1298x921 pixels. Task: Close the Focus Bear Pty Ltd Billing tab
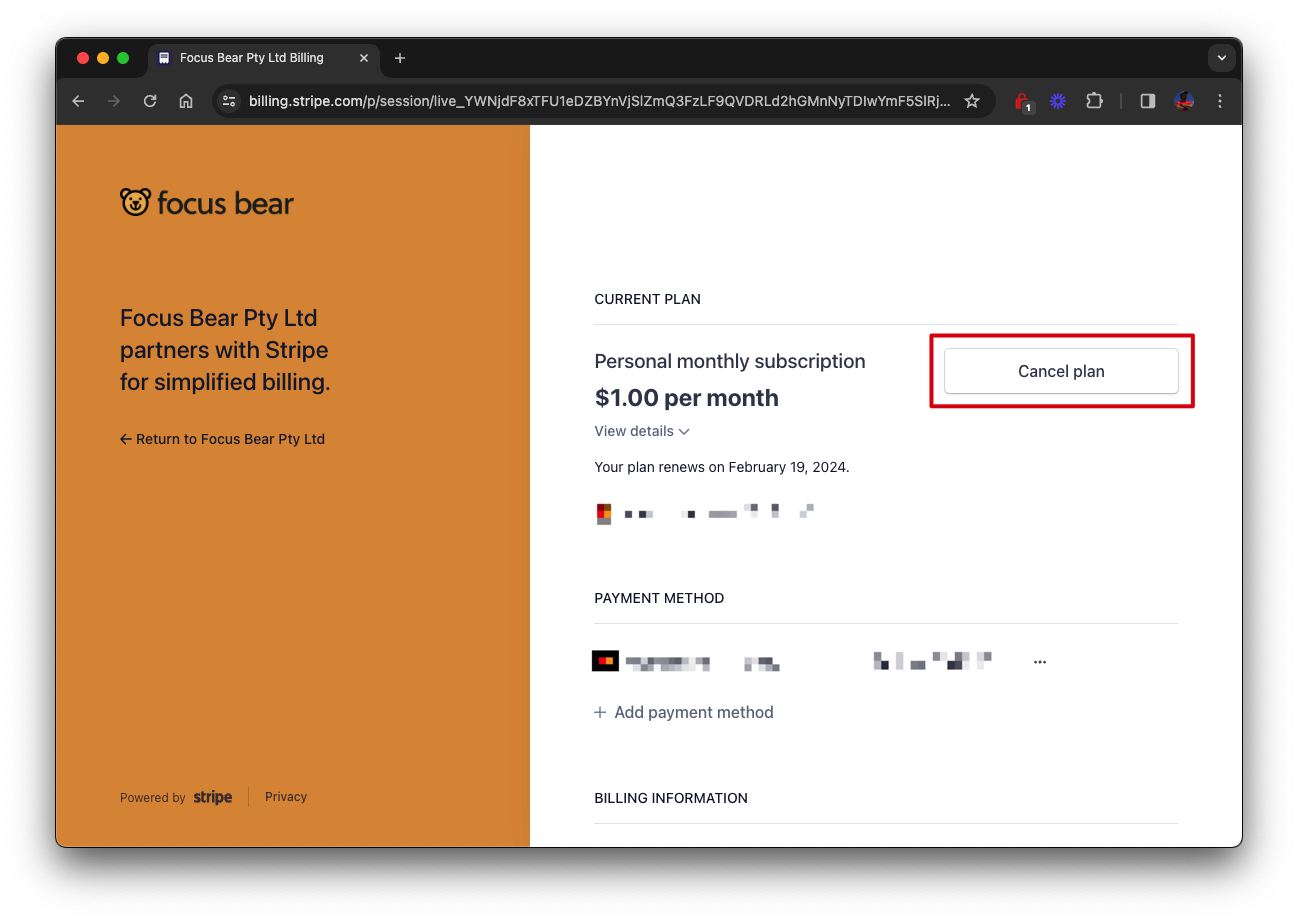click(x=364, y=58)
